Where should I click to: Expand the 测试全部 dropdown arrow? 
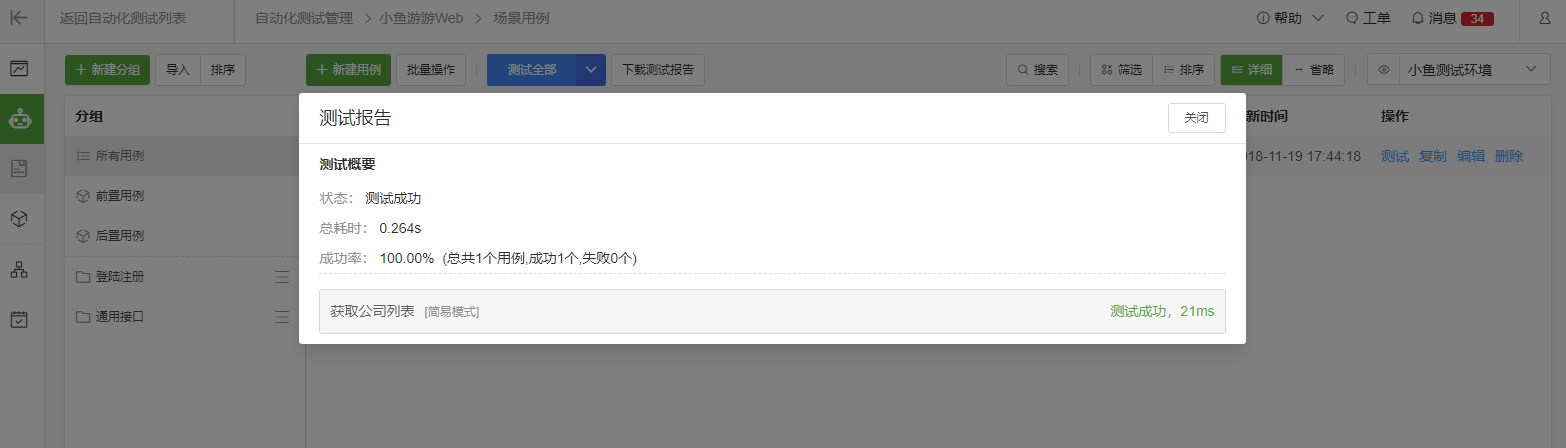[591, 70]
